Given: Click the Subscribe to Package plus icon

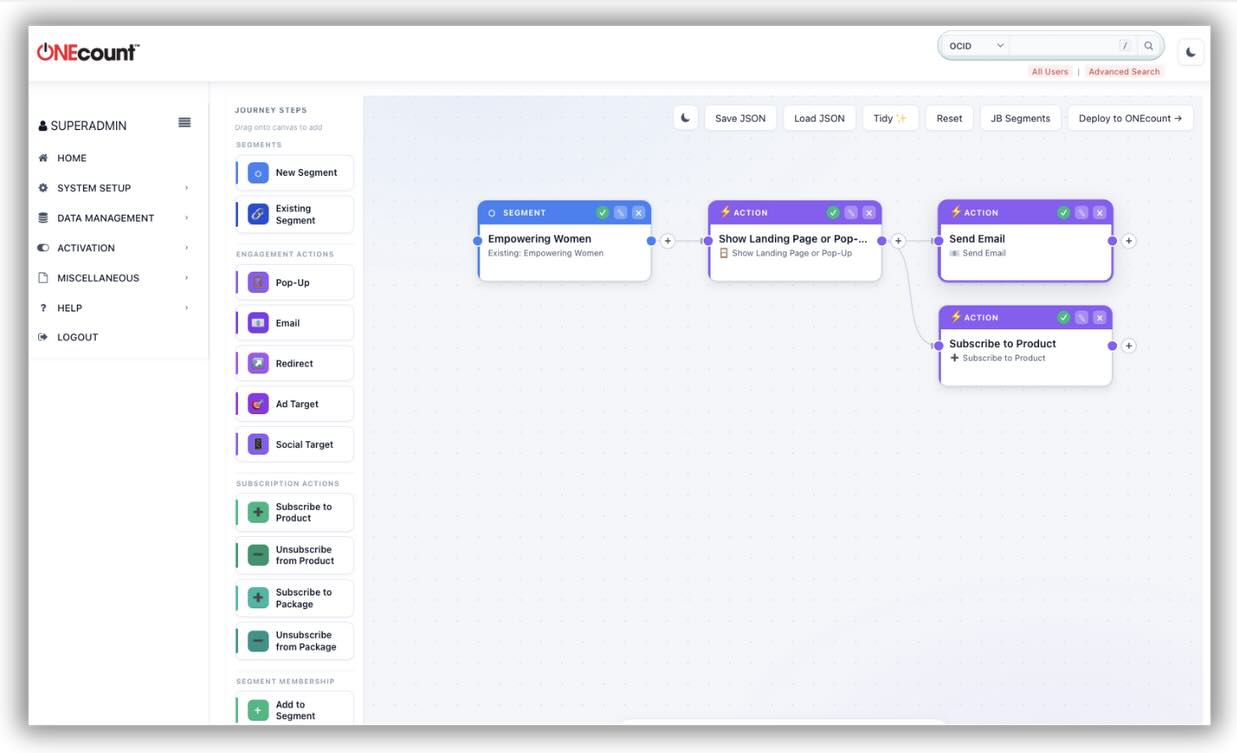Looking at the screenshot, I should (x=258, y=598).
